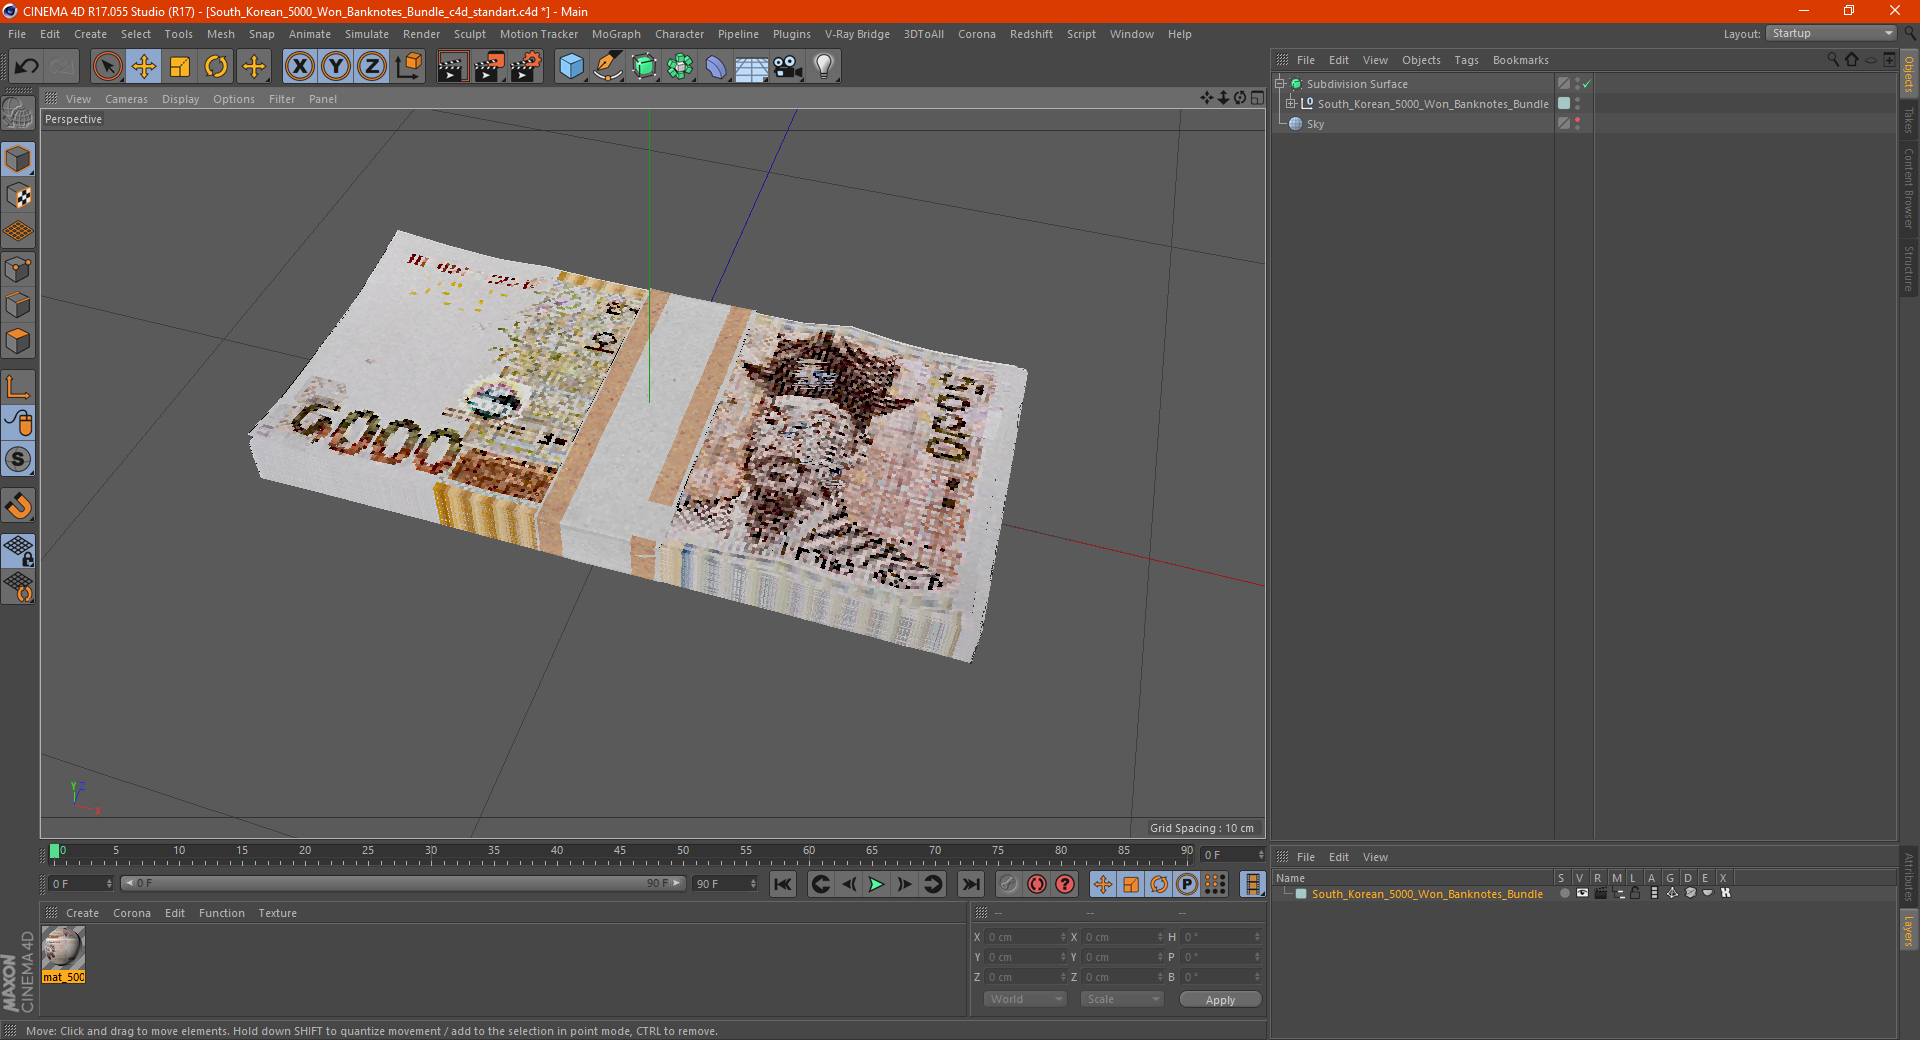The width and height of the screenshot is (1920, 1040).
Task: Switch to the Takes side tab
Action: point(1909,121)
